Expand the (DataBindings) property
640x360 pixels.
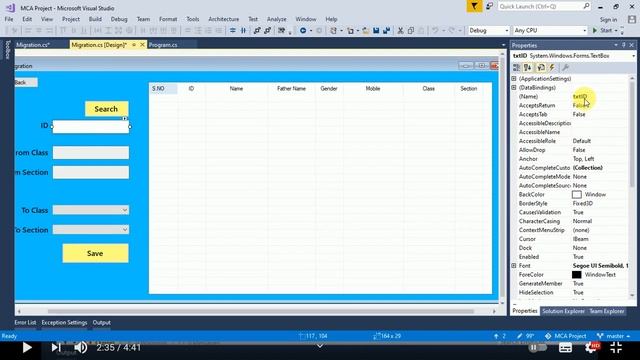coord(514,87)
